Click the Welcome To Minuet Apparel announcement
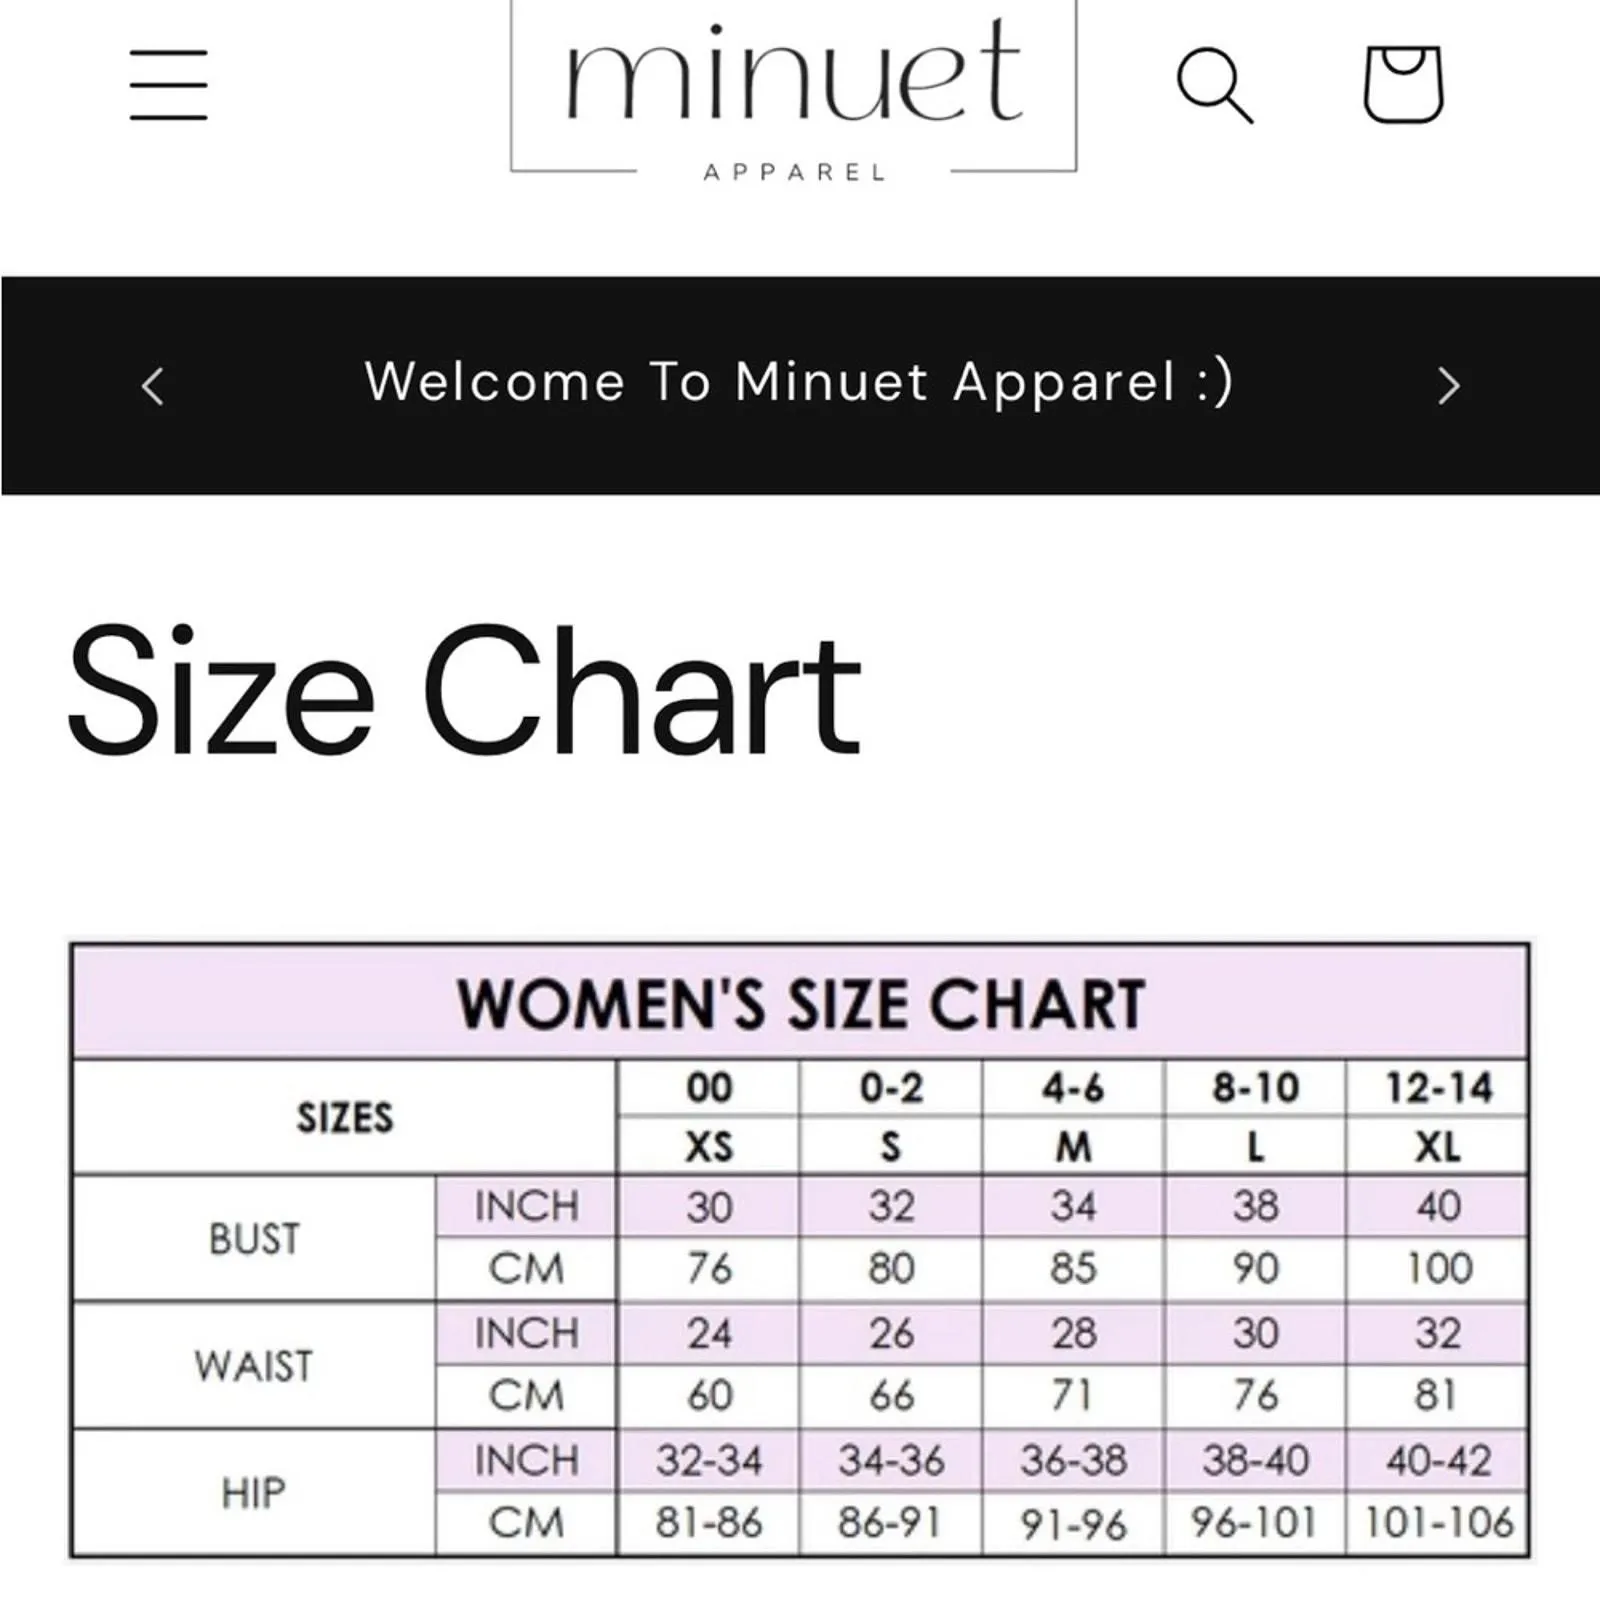Image resolution: width=1600 pixels, height=1600 pixels. tap(800, 382)
